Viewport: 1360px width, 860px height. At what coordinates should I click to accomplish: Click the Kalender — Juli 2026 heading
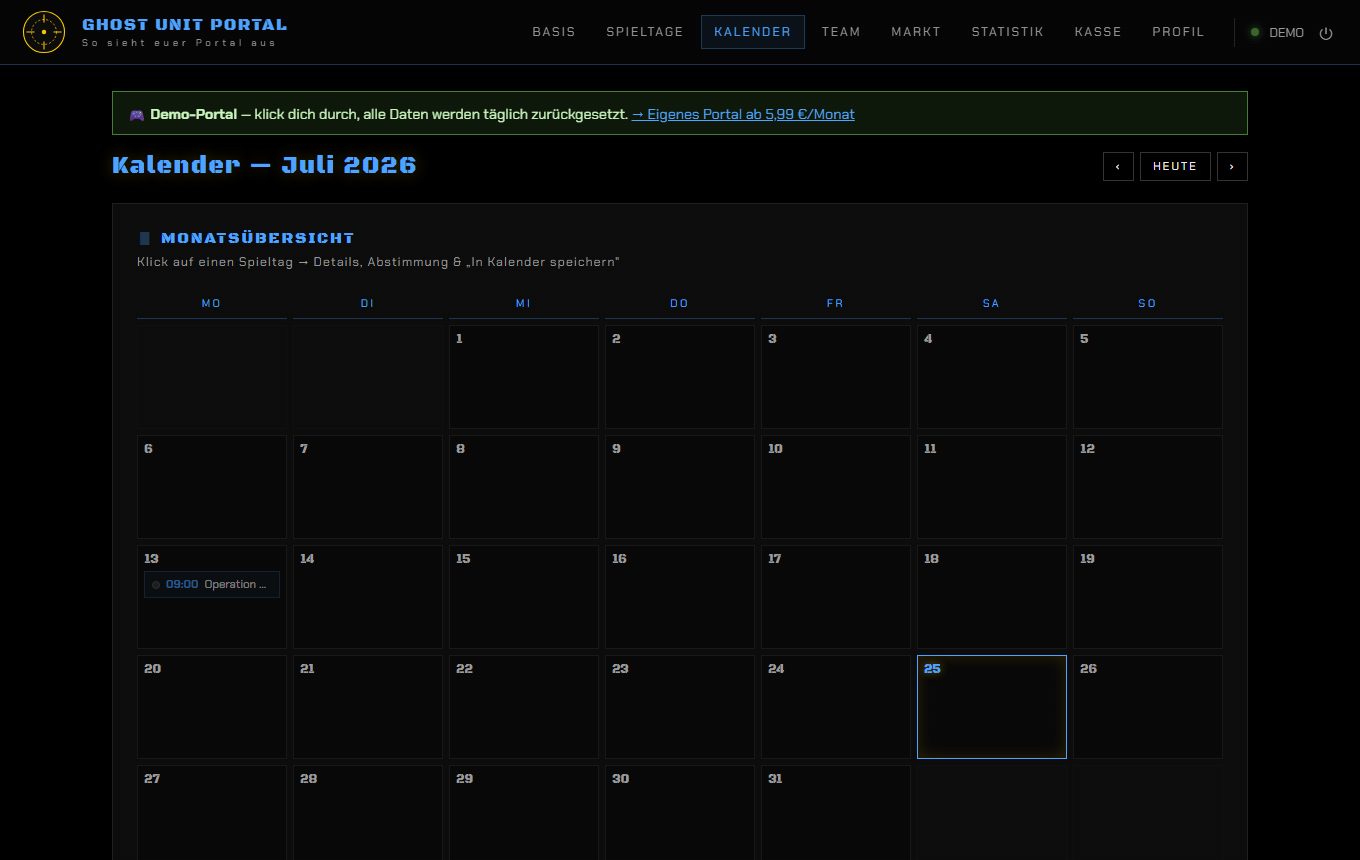pos(264,165)
